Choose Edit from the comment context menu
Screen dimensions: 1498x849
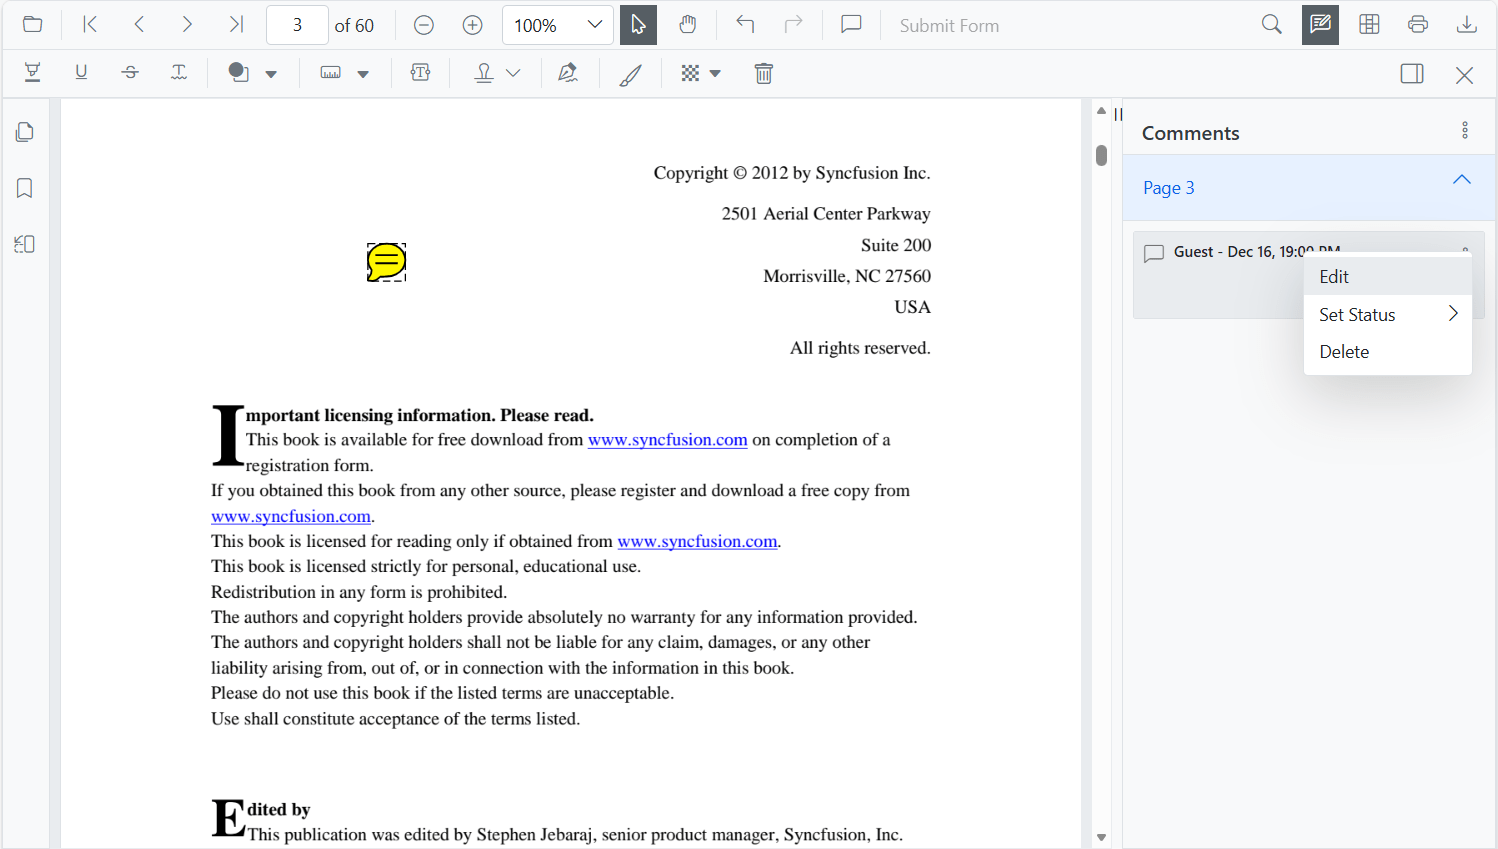coord(1334,276)
